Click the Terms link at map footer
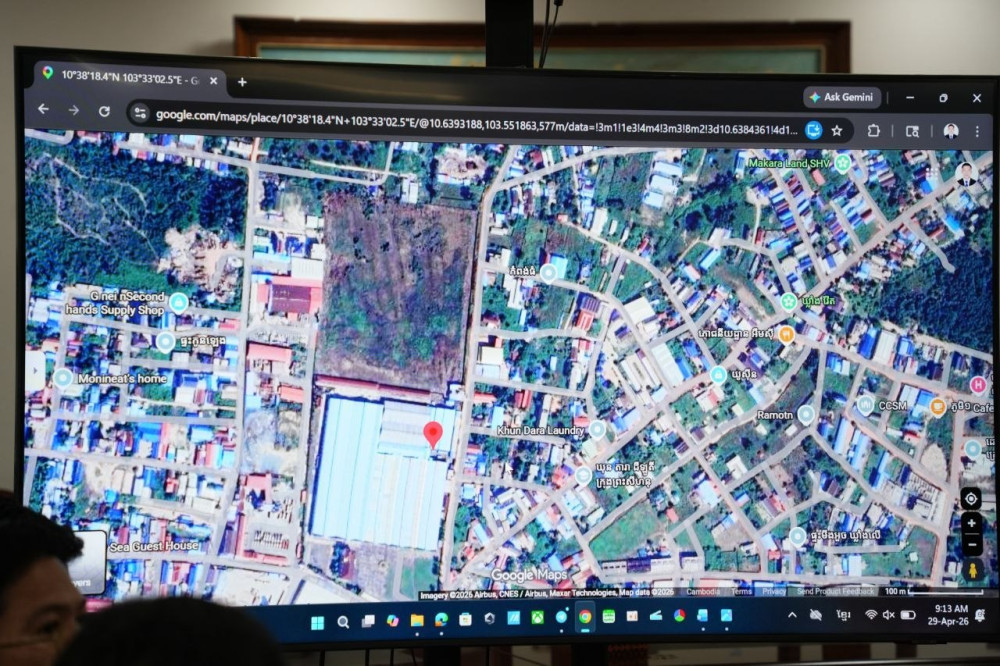 (x=741, y=591)
